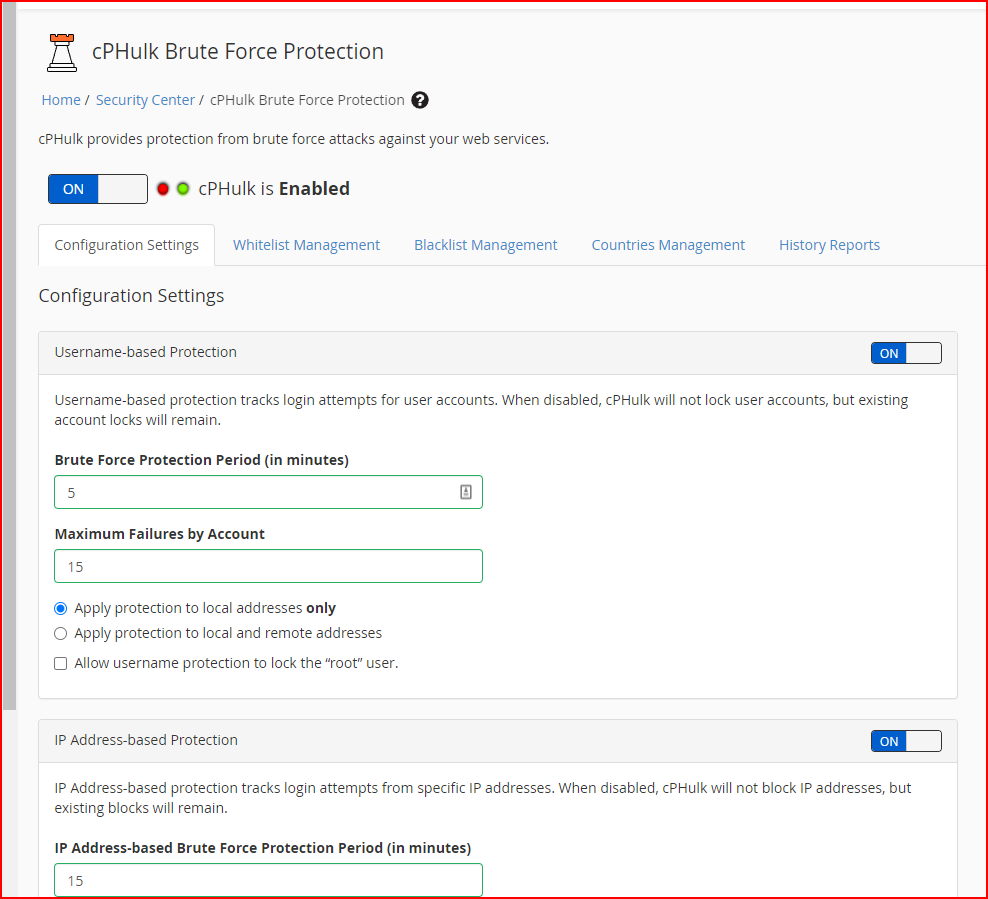Click 'Brute Force Protection Period (in minutes)' label
The height and width of the screenshot is (899, 988).
pos(202,460)
